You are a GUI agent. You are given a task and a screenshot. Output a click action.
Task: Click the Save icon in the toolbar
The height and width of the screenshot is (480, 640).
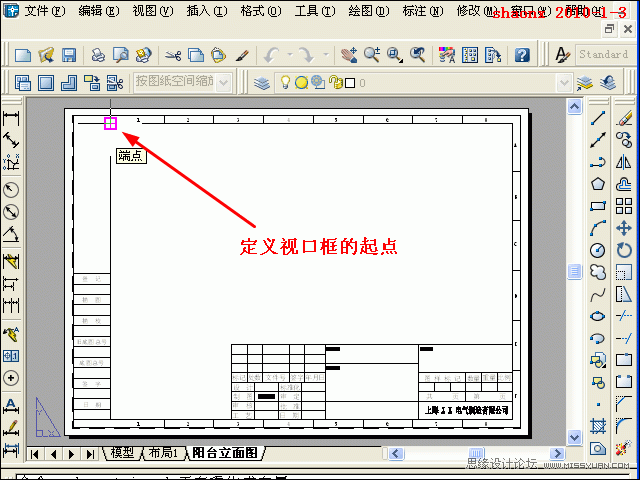(x=69, y=55)
